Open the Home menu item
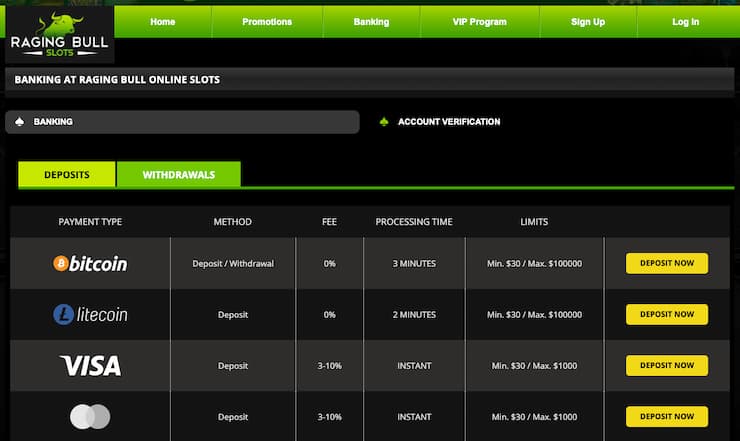The width and height of the screenshot is (740, 441). point(163,22)
